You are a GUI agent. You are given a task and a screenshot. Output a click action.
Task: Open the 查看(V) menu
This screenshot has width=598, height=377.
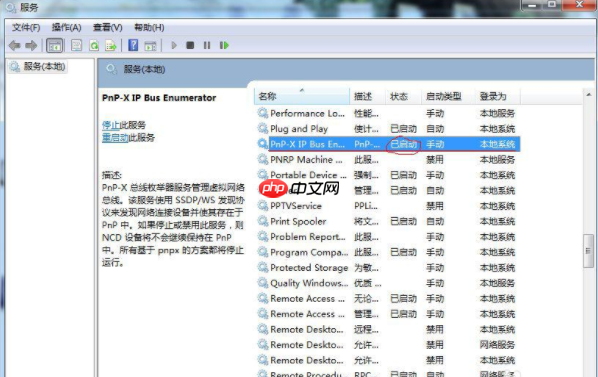(x=108, y=27)
